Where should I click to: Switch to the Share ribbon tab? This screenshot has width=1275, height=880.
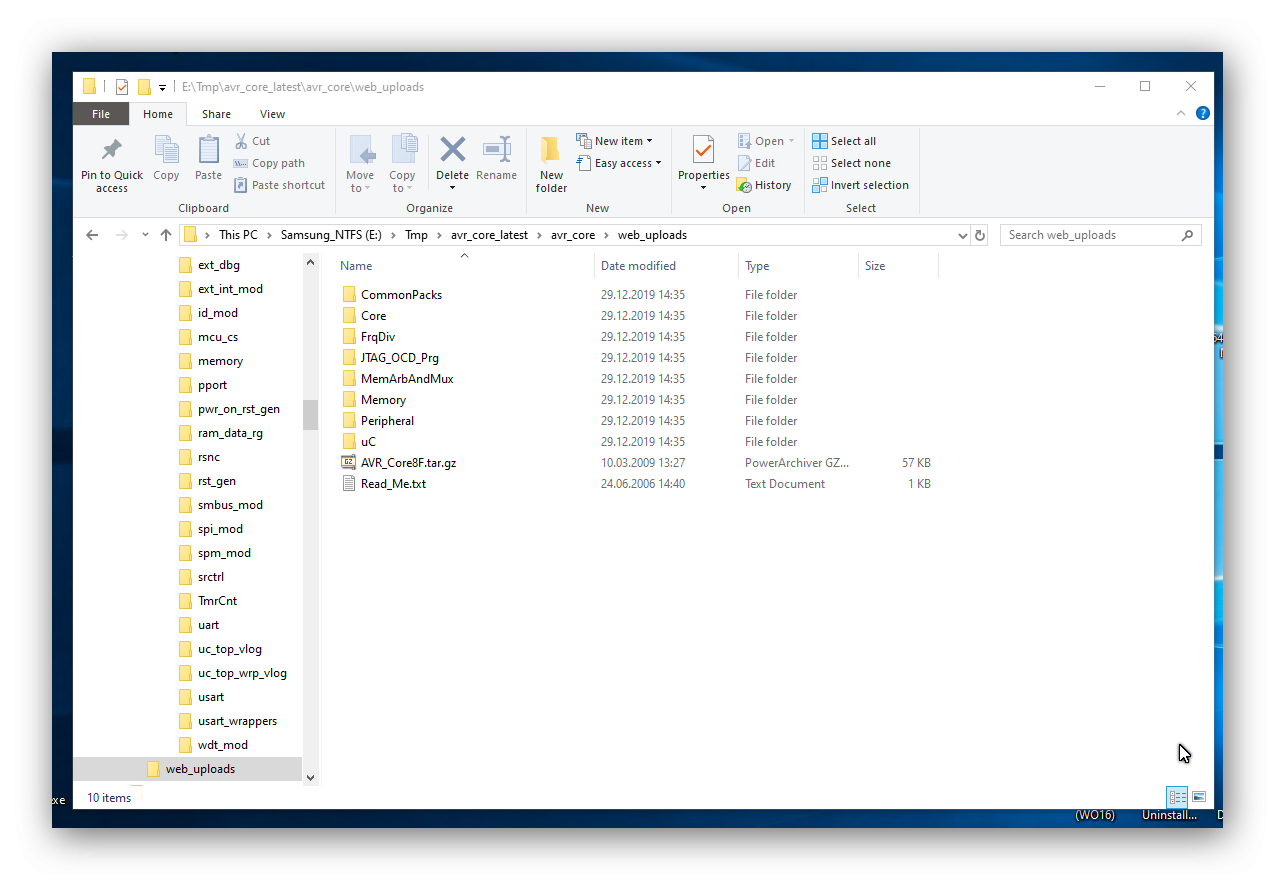tap(216, 114)
